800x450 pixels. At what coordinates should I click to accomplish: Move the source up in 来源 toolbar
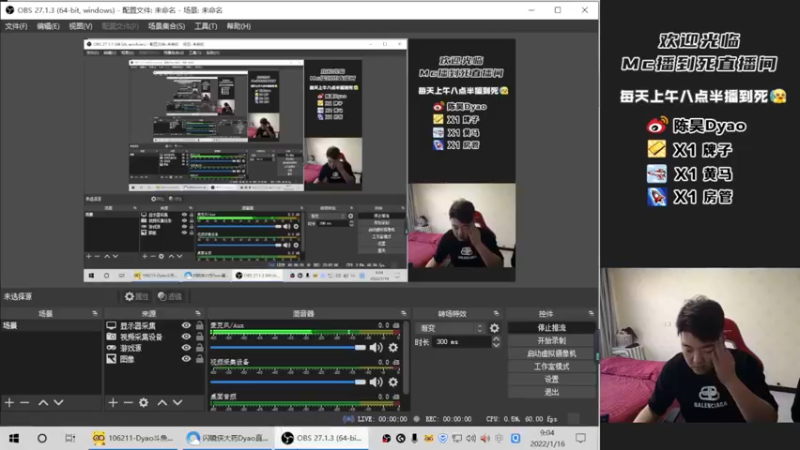pyautogui.click(x=162, y=403)
